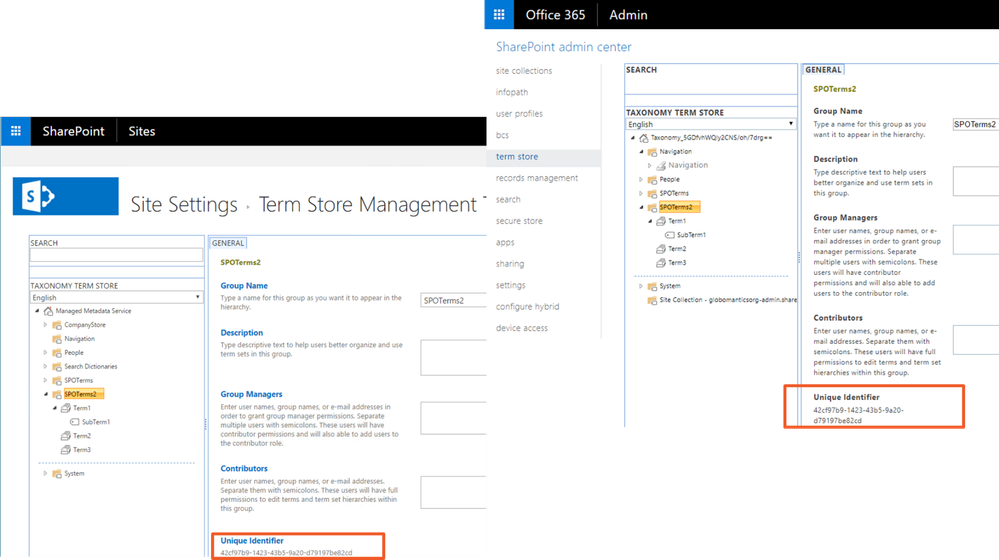999x560 pixels.
Task: Select GENERAL tab in Site Settings
Action: coord(228,243)
